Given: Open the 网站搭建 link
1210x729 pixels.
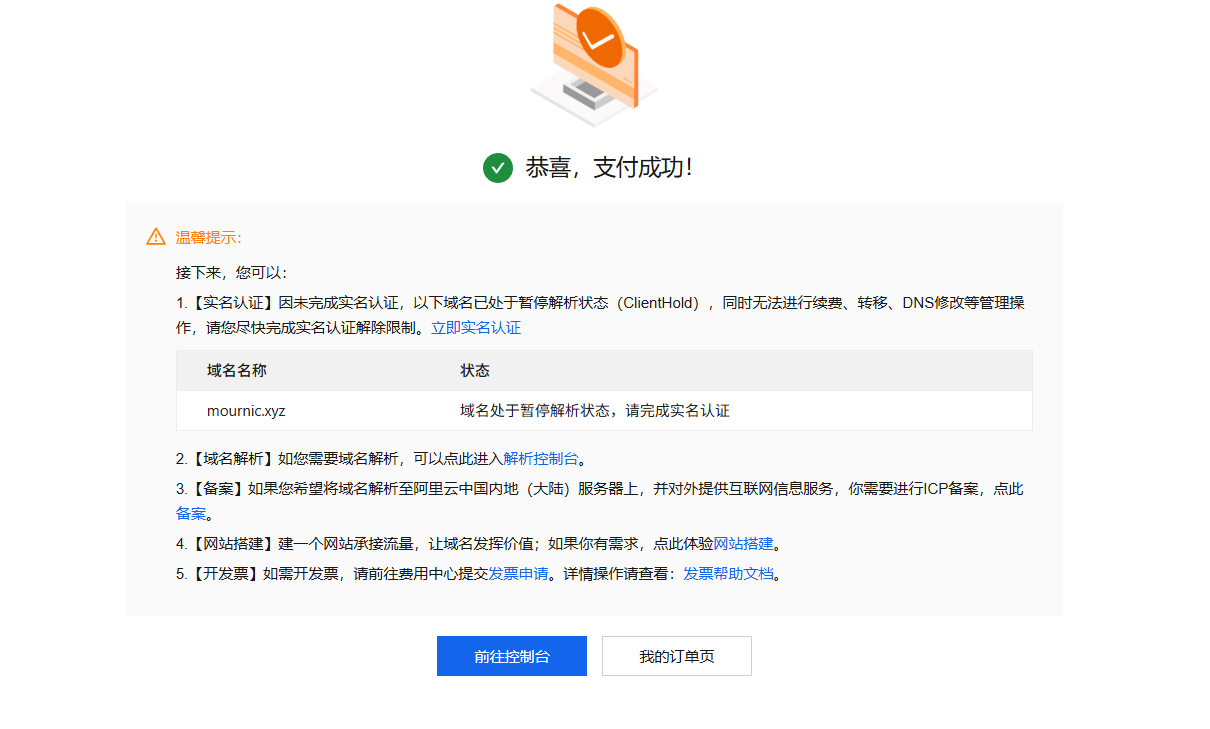Looking at the screenshot, I should point(743,544).
